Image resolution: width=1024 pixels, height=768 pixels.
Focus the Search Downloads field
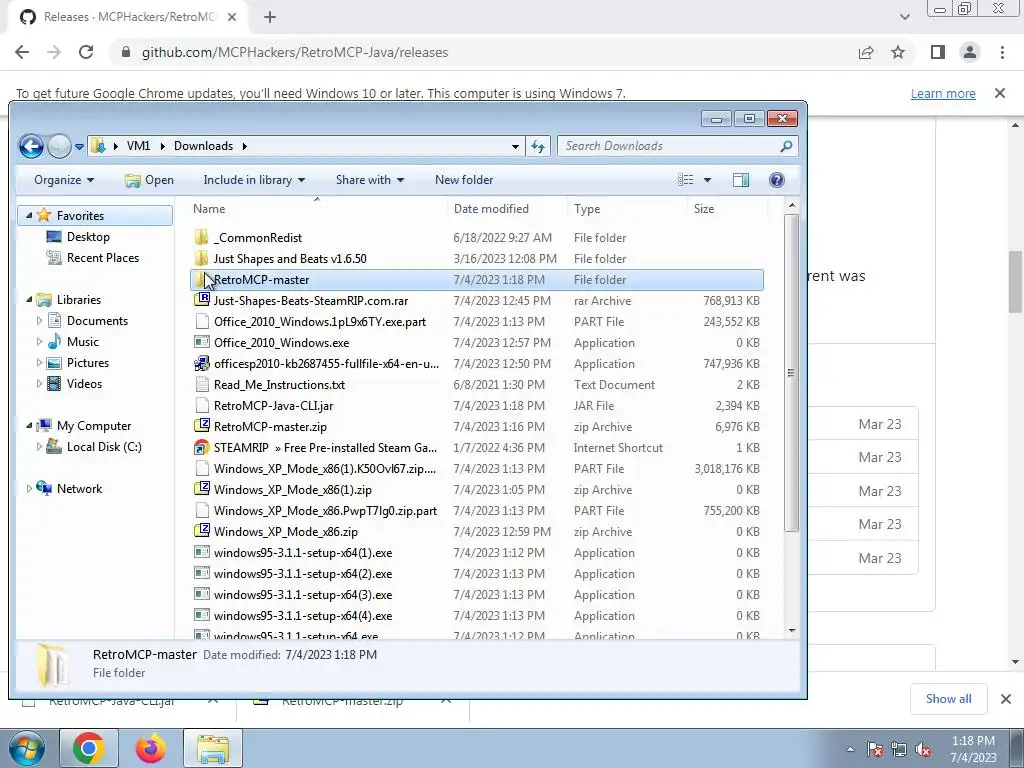tap(677, 146)
